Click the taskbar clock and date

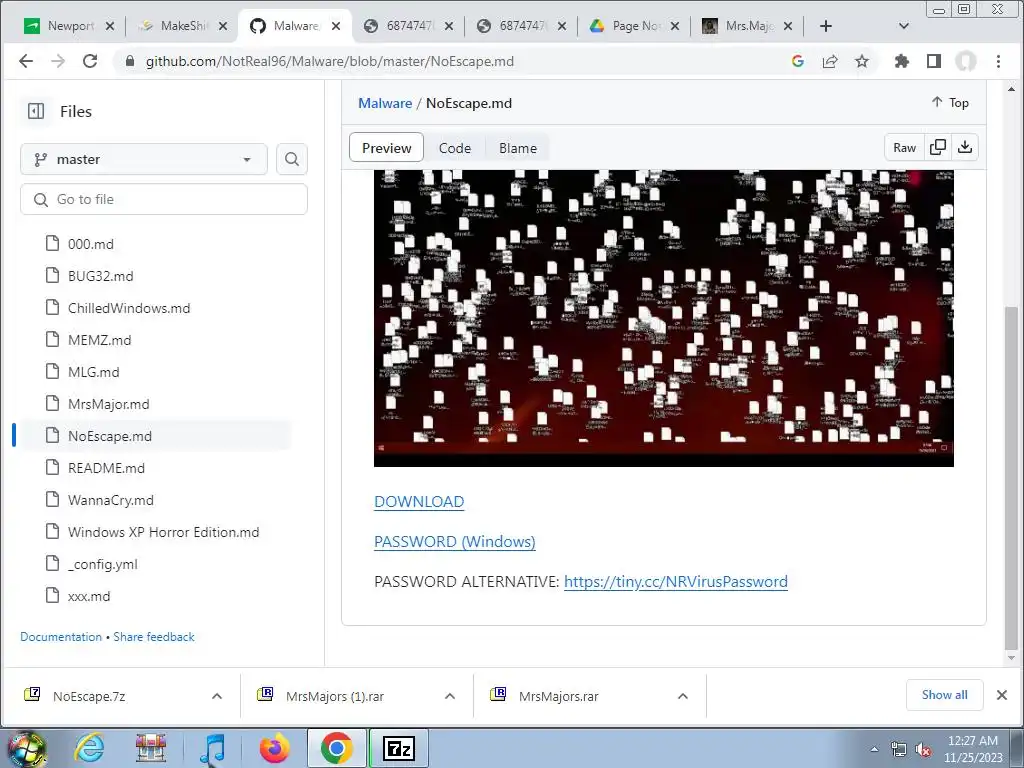(973, 749)
